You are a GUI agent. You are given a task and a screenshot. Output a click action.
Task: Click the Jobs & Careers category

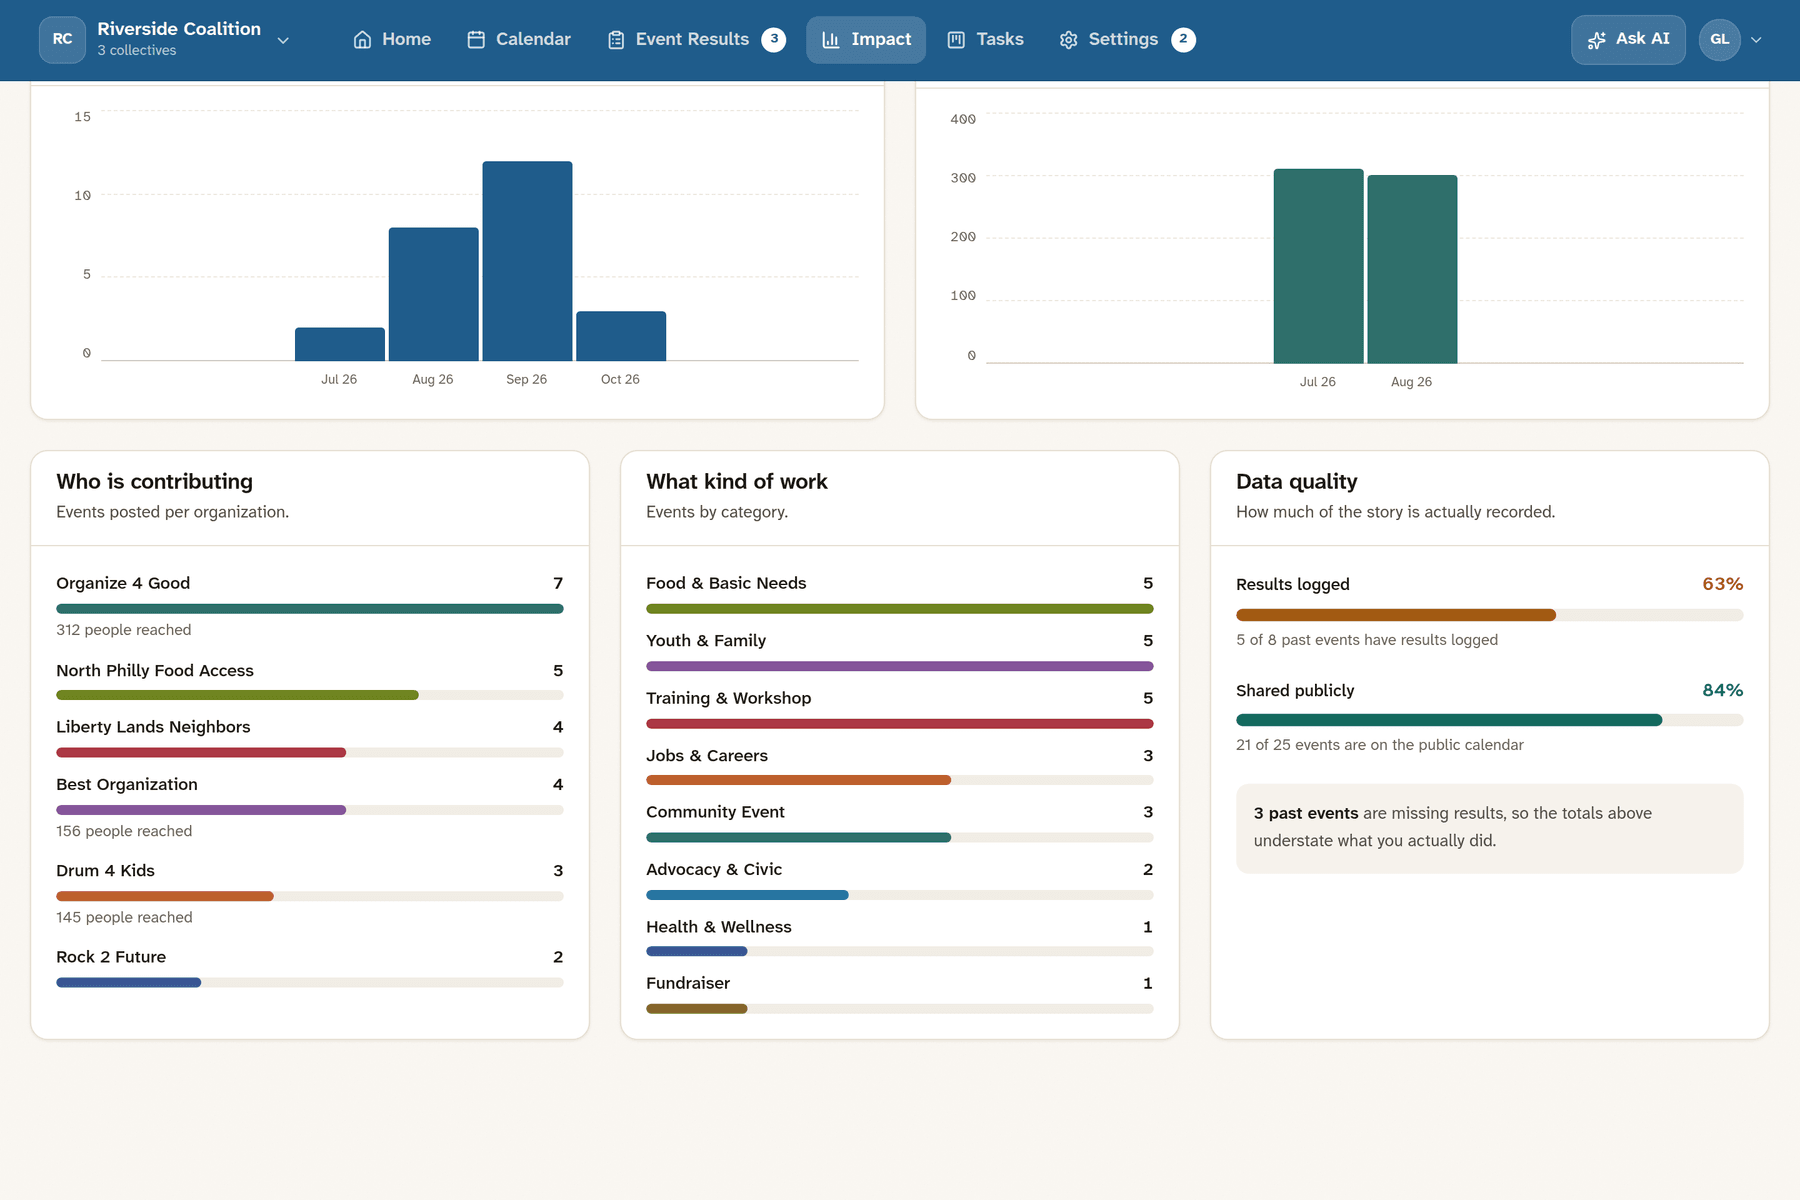(x=707, y=756)
